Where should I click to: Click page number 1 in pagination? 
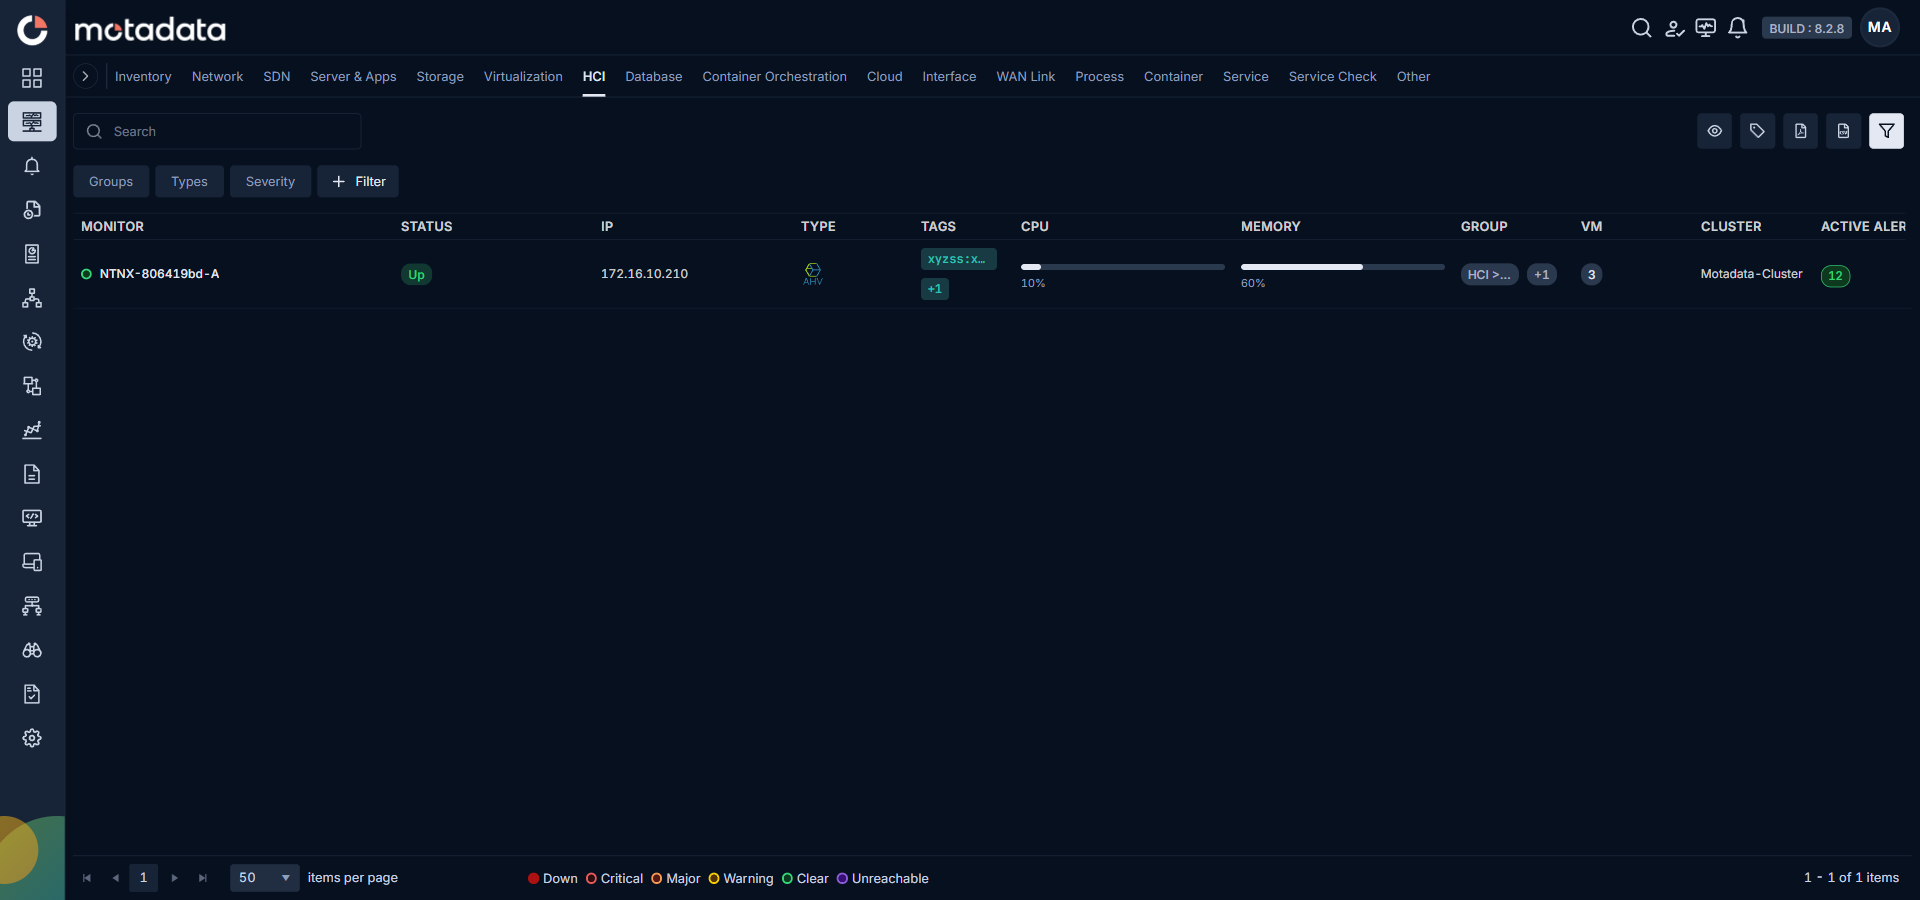(x=144, y=878)
